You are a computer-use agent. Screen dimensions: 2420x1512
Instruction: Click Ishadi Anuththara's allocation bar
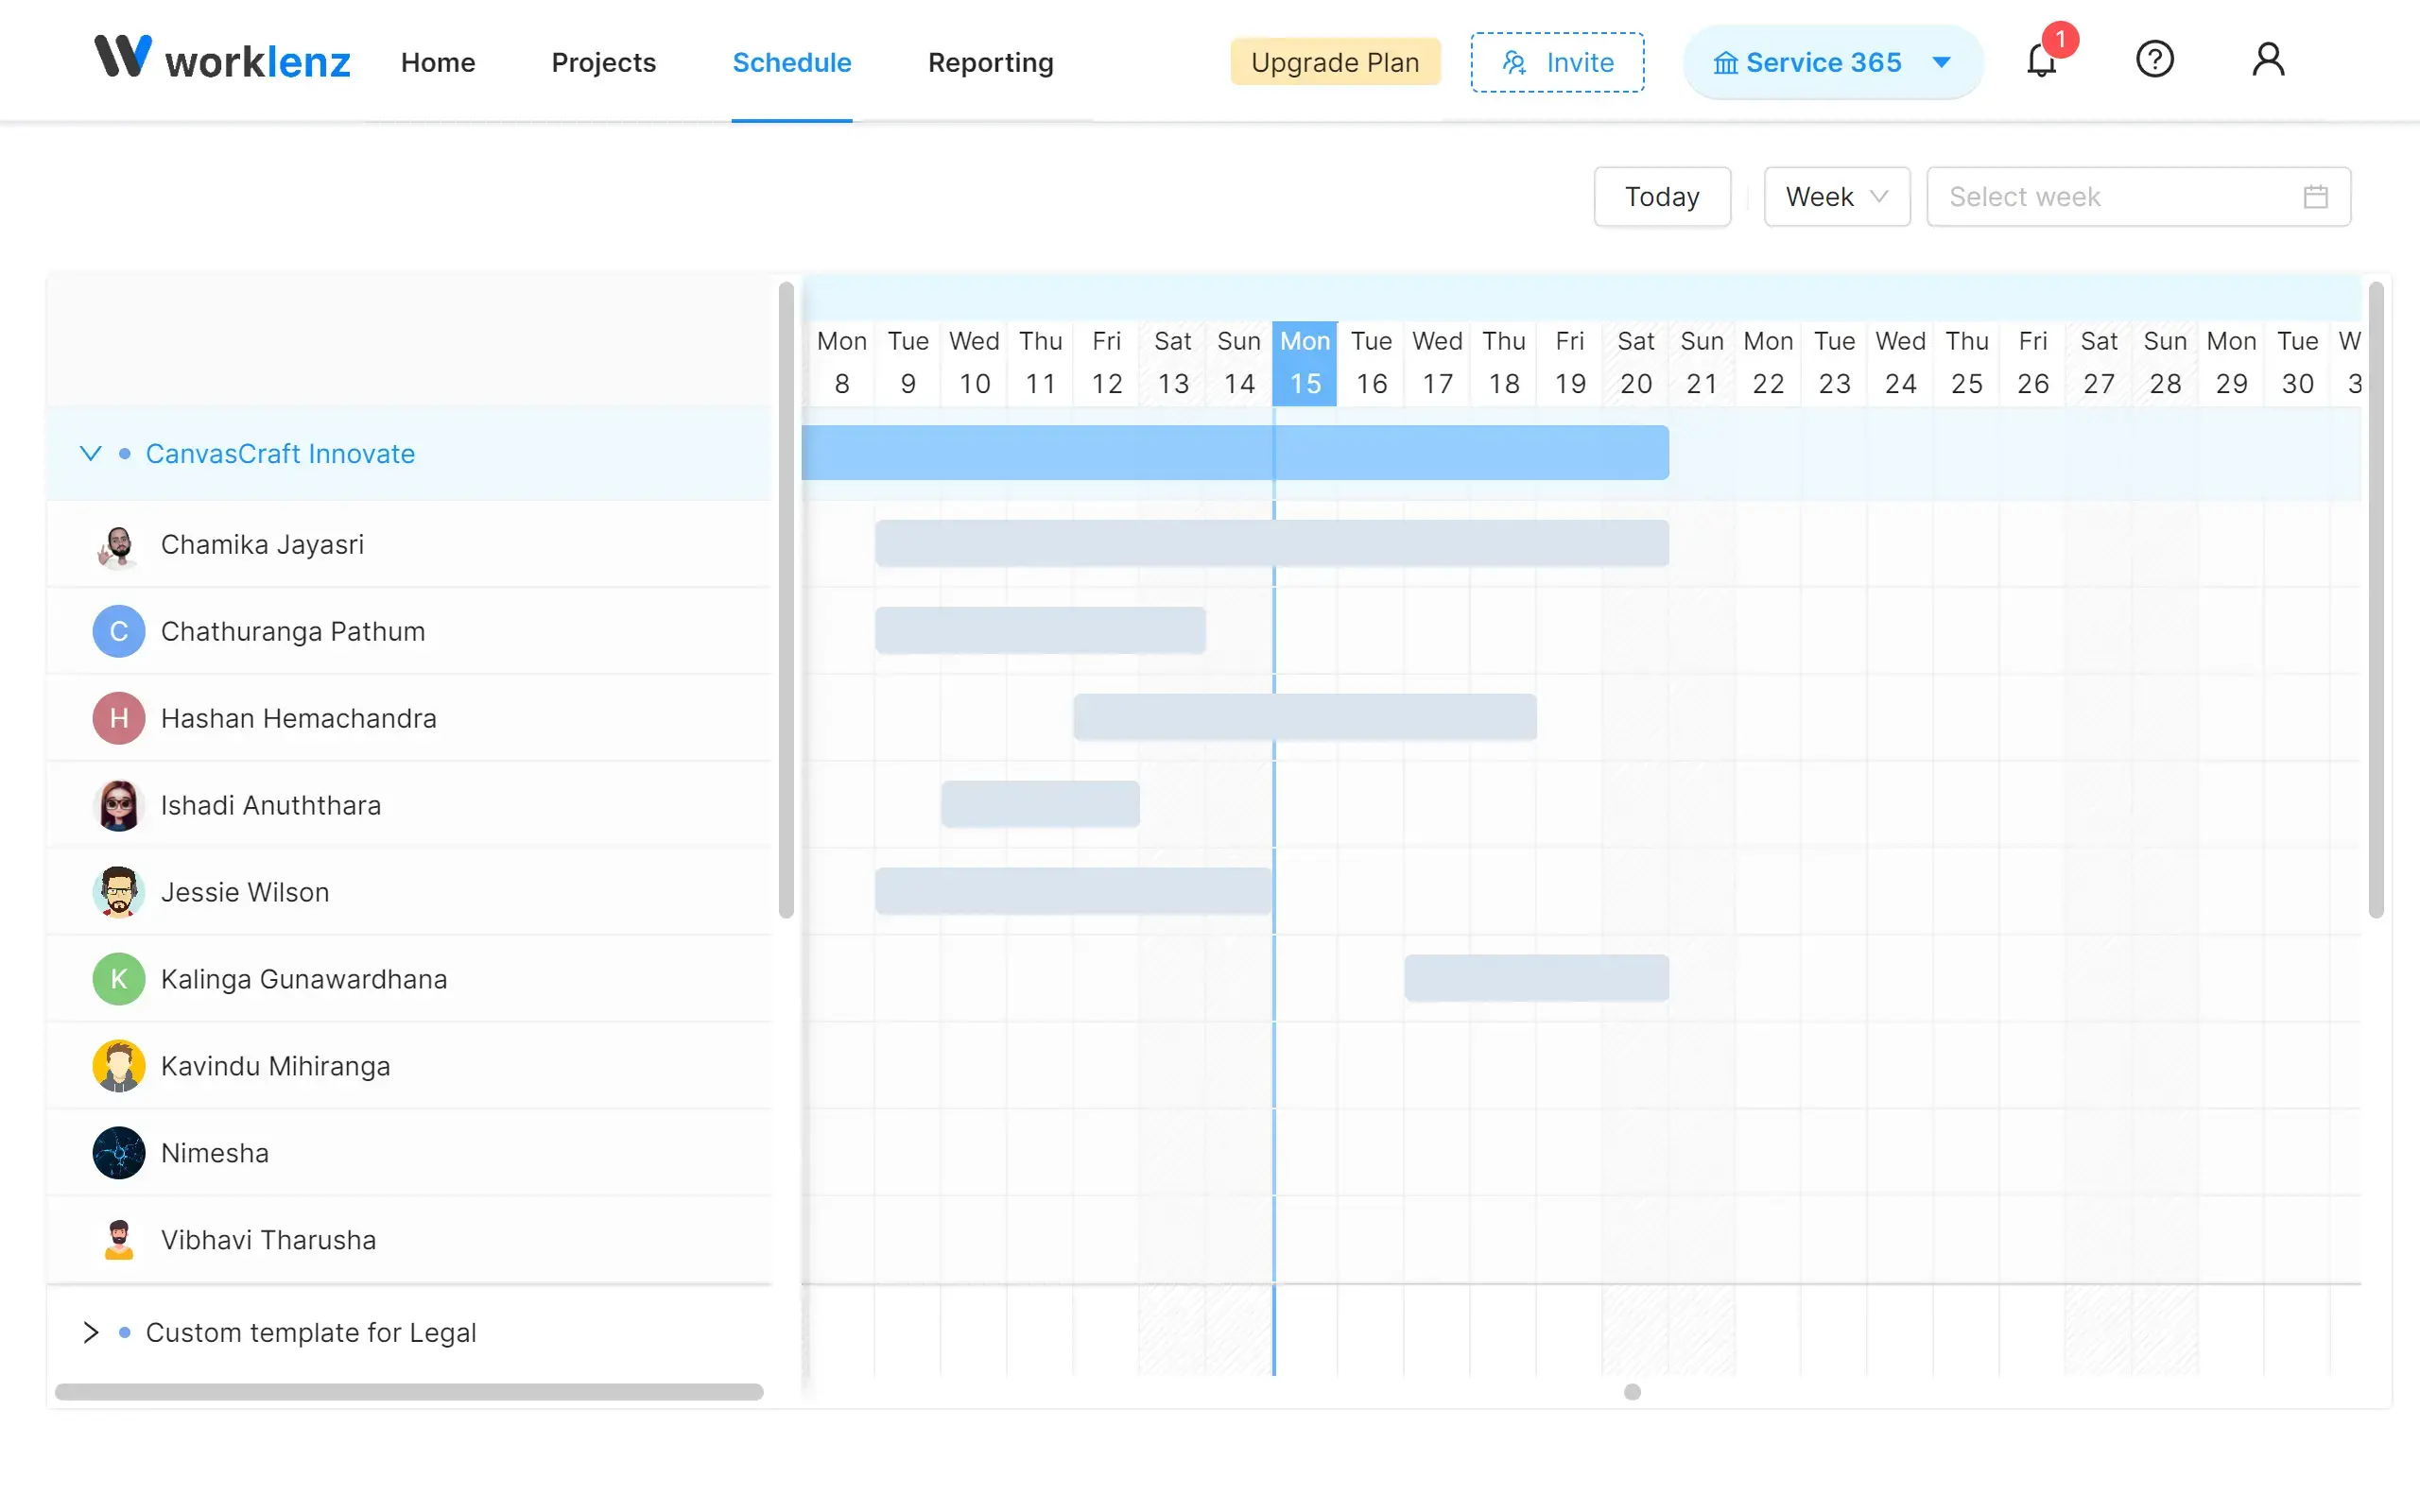1040,804
